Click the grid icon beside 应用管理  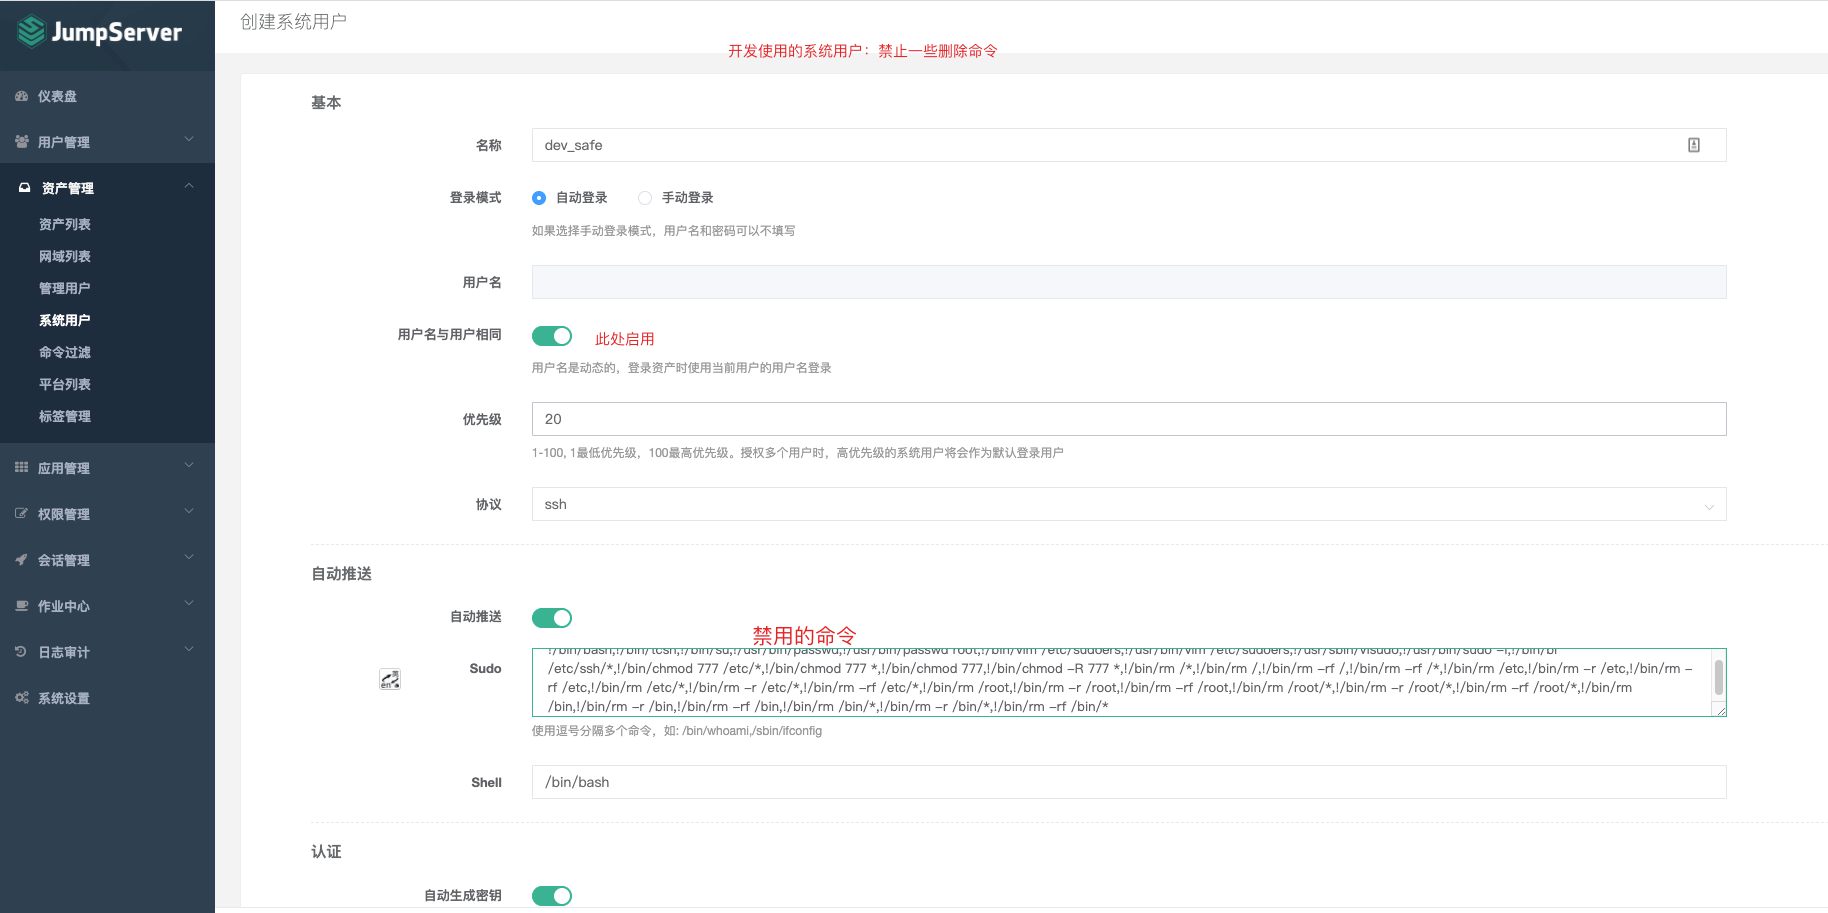22,468
